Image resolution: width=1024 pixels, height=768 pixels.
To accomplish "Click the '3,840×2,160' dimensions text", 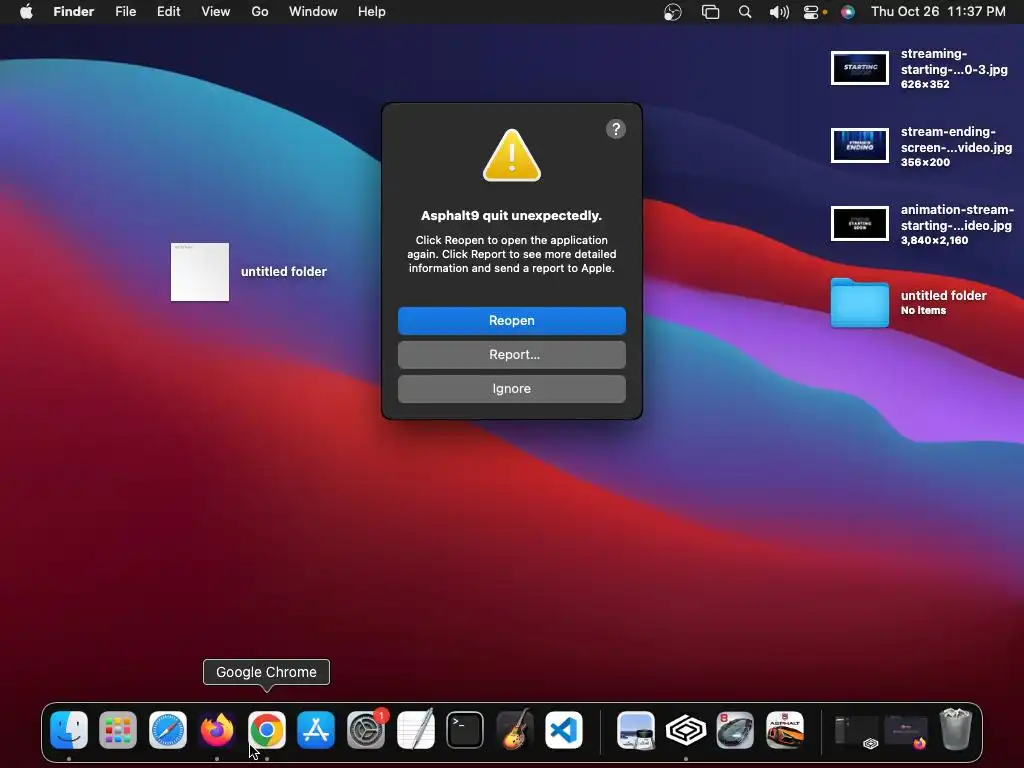I will pos(934,240).
